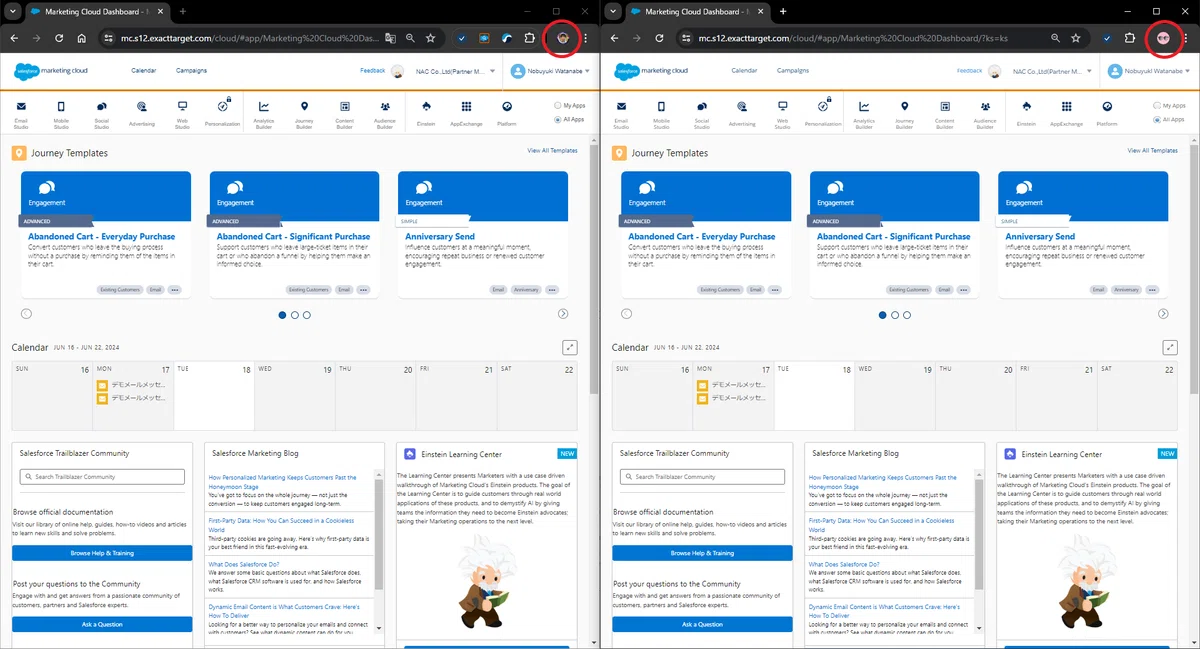The height and width of the screenshot is (649, 1200).
Task: Open Journey Builder in the right window
Action: tap(904, 114)
